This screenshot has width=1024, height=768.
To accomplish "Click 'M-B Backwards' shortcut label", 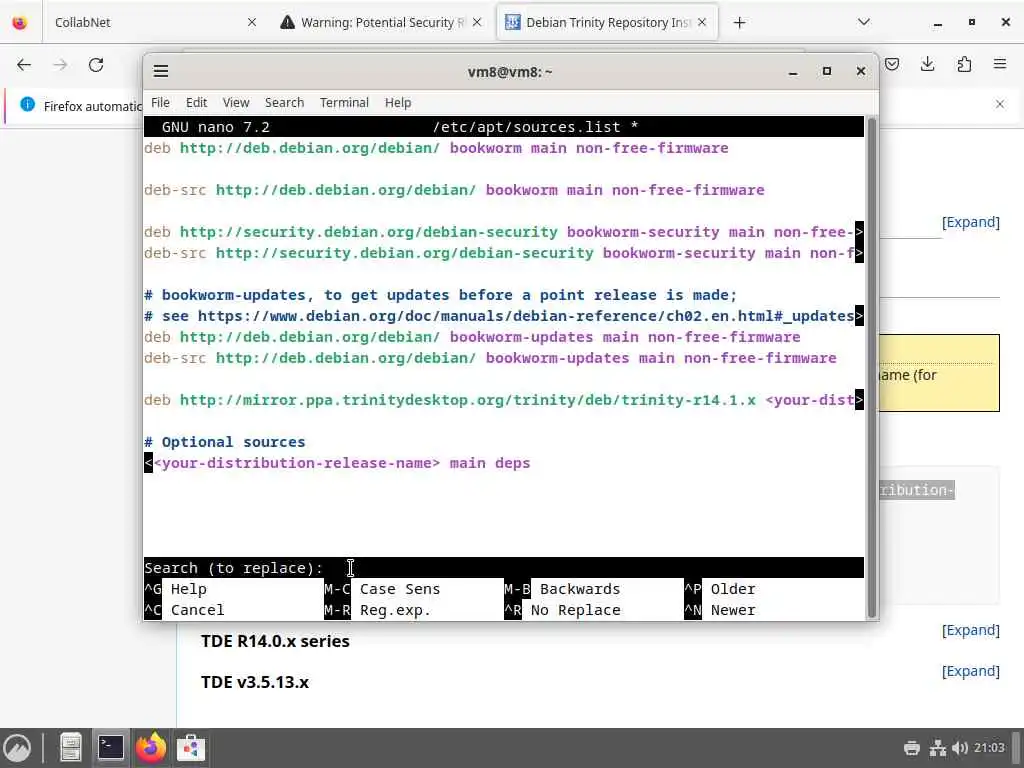I will click(562, 589).
